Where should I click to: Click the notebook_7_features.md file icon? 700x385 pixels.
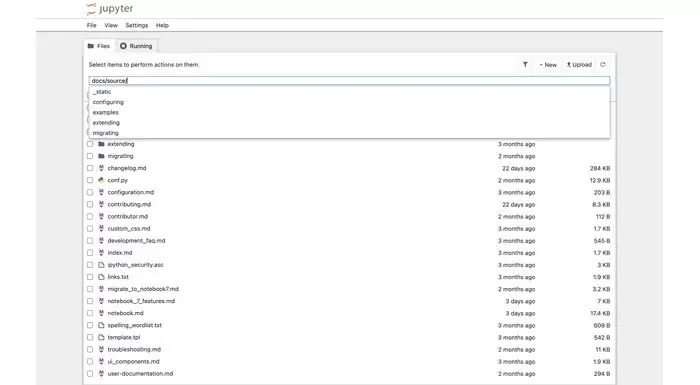101,301
